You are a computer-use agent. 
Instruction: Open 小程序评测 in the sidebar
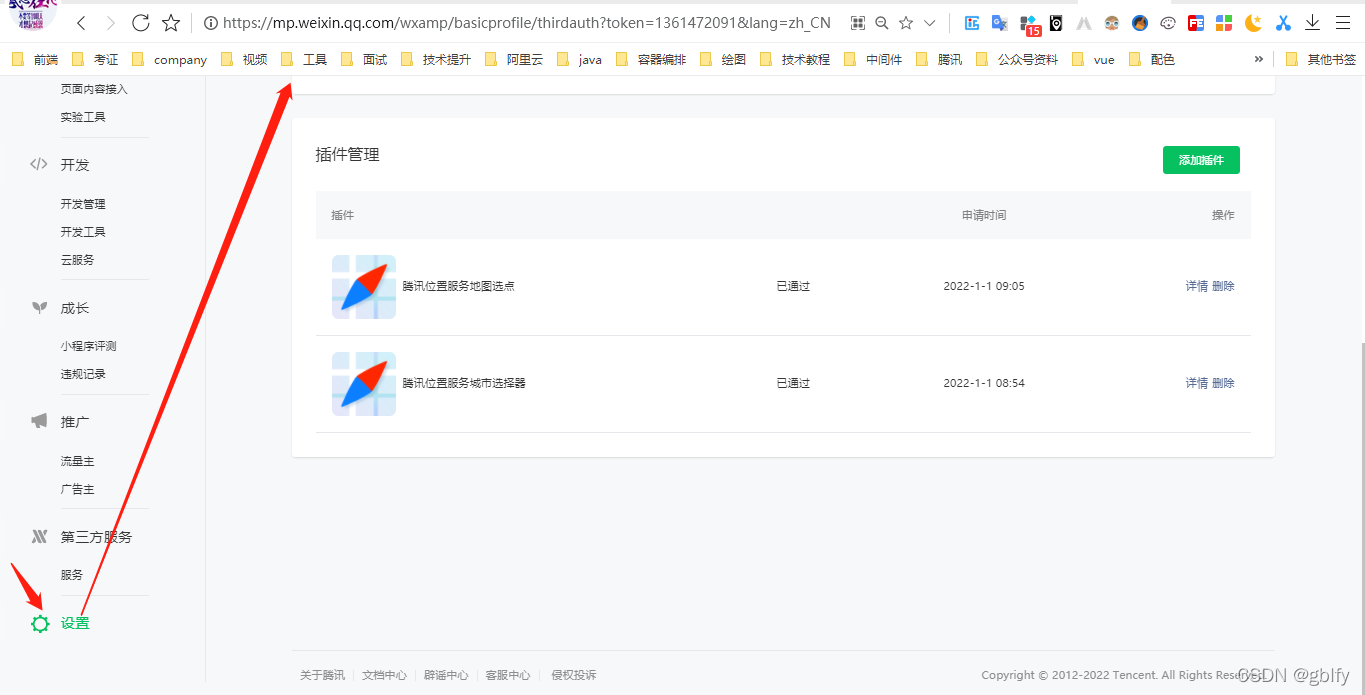coord(88,346)
